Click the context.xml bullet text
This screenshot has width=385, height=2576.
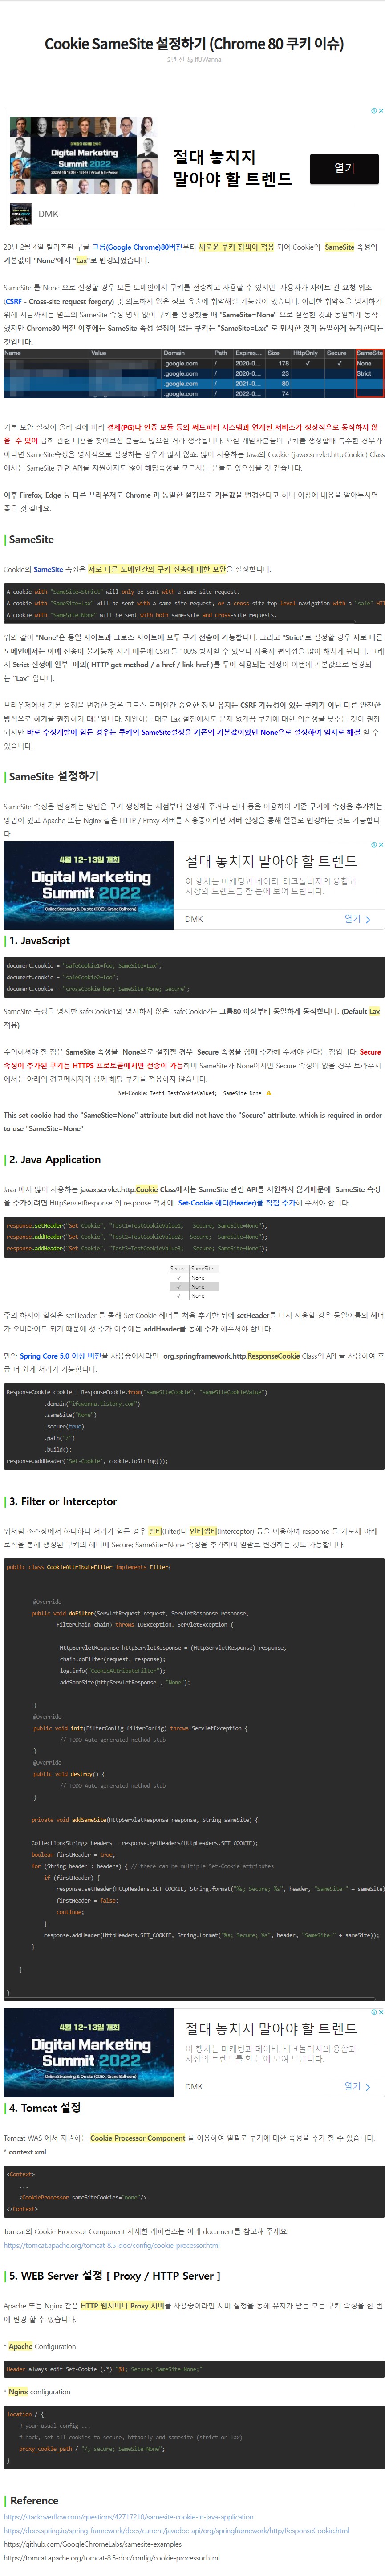(x=27, y=2151)
